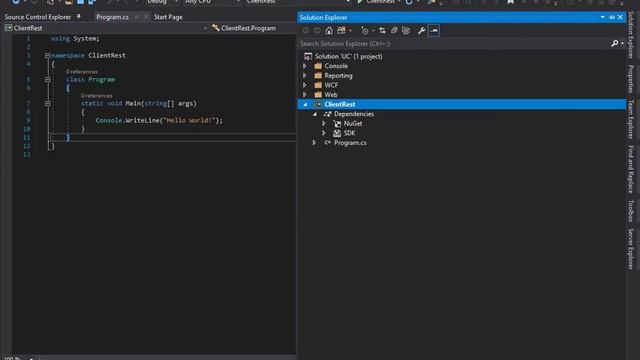Viewport: 640px width, 360px height.
Task: Open search options dropdown beside magnifier
Action: coord(622,44)
